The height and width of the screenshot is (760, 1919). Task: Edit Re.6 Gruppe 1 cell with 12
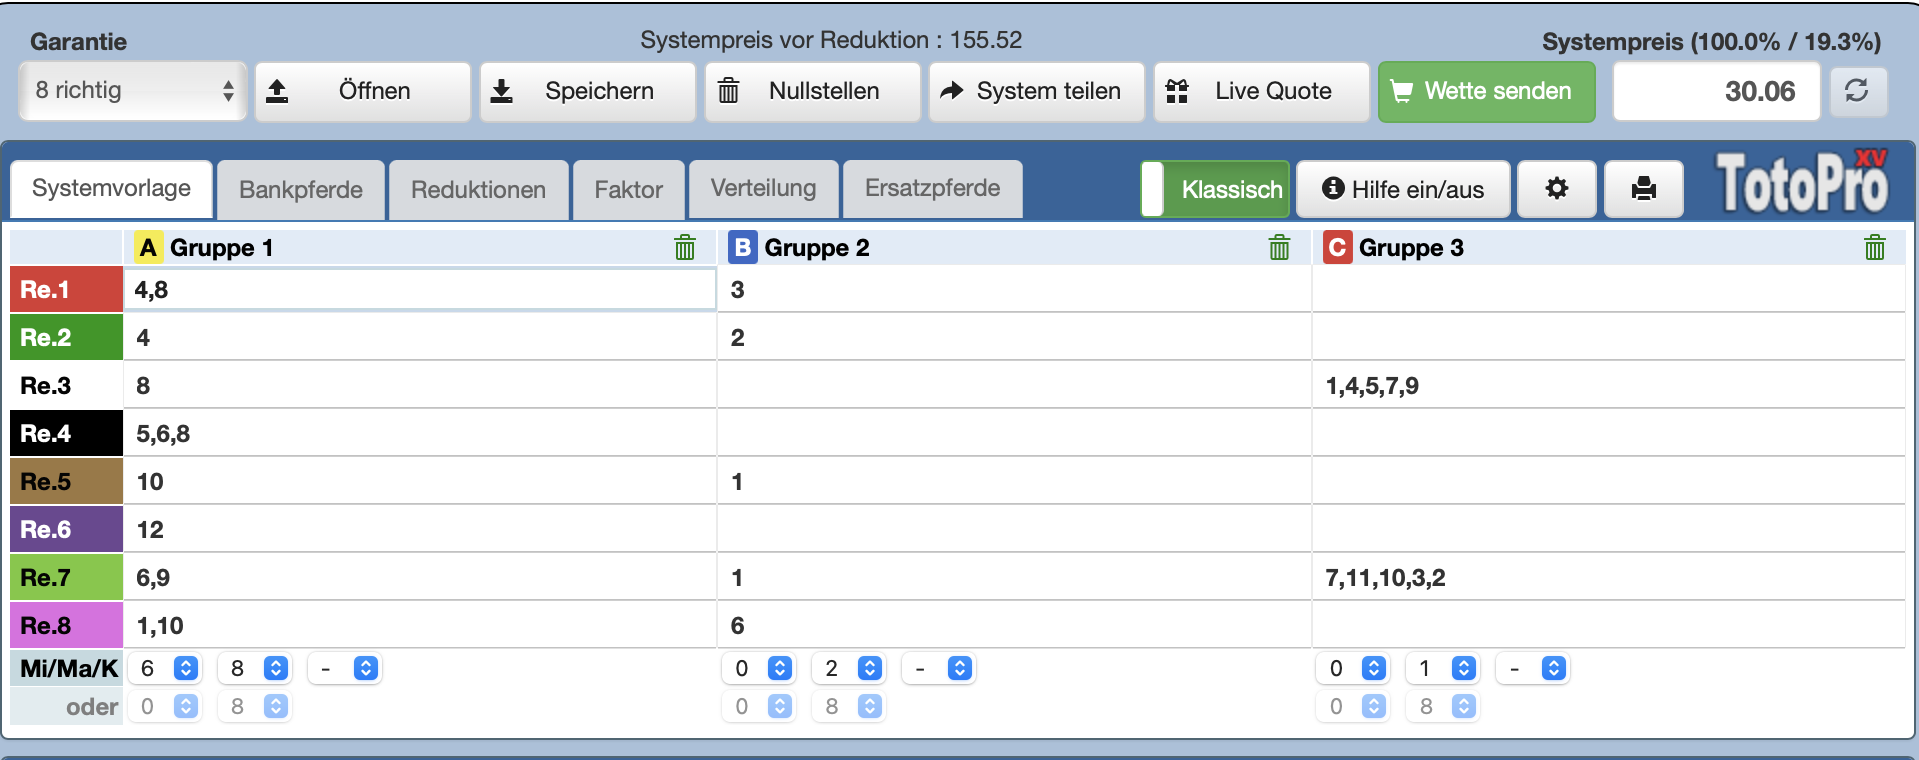pyautogui.click(x=420, y=529)
